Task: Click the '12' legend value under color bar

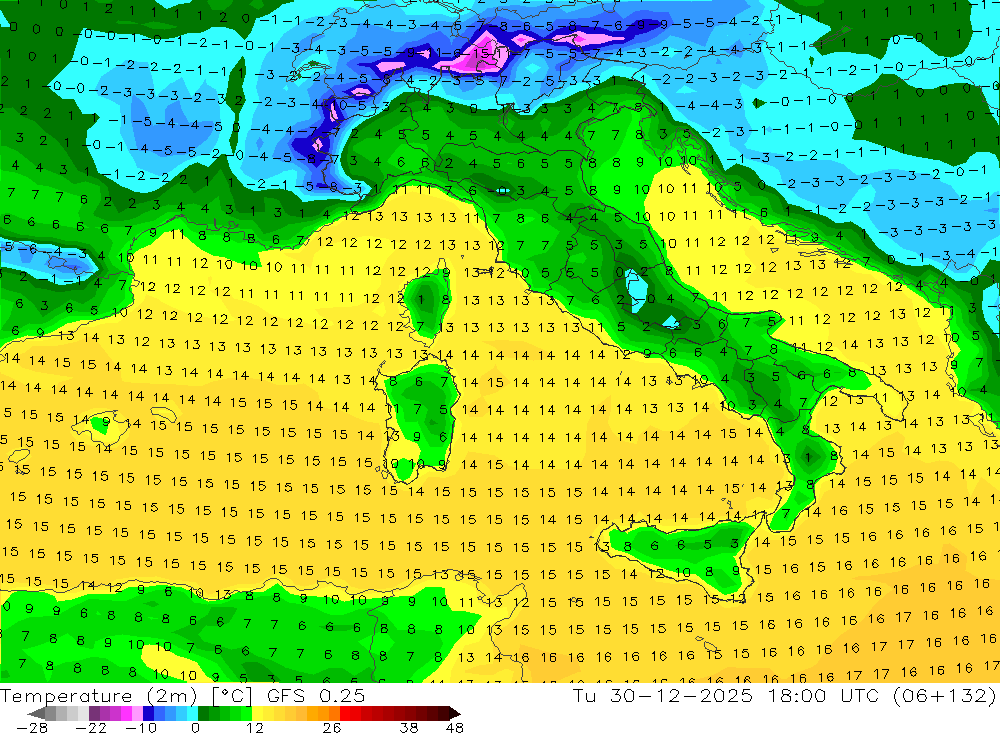Action: point(254,728)
